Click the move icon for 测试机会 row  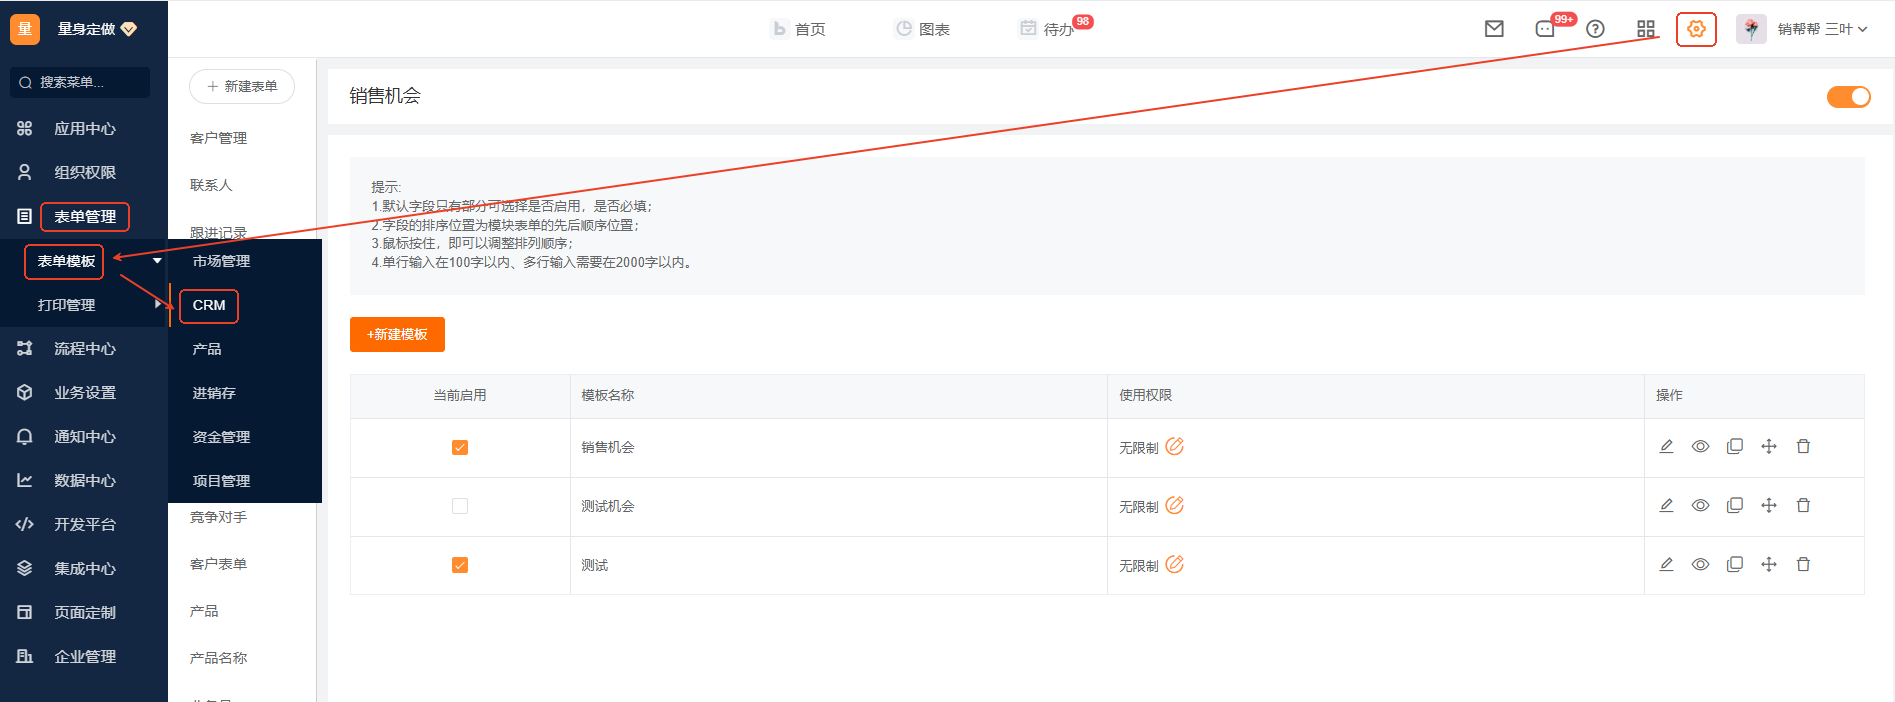click(1769, 506)
